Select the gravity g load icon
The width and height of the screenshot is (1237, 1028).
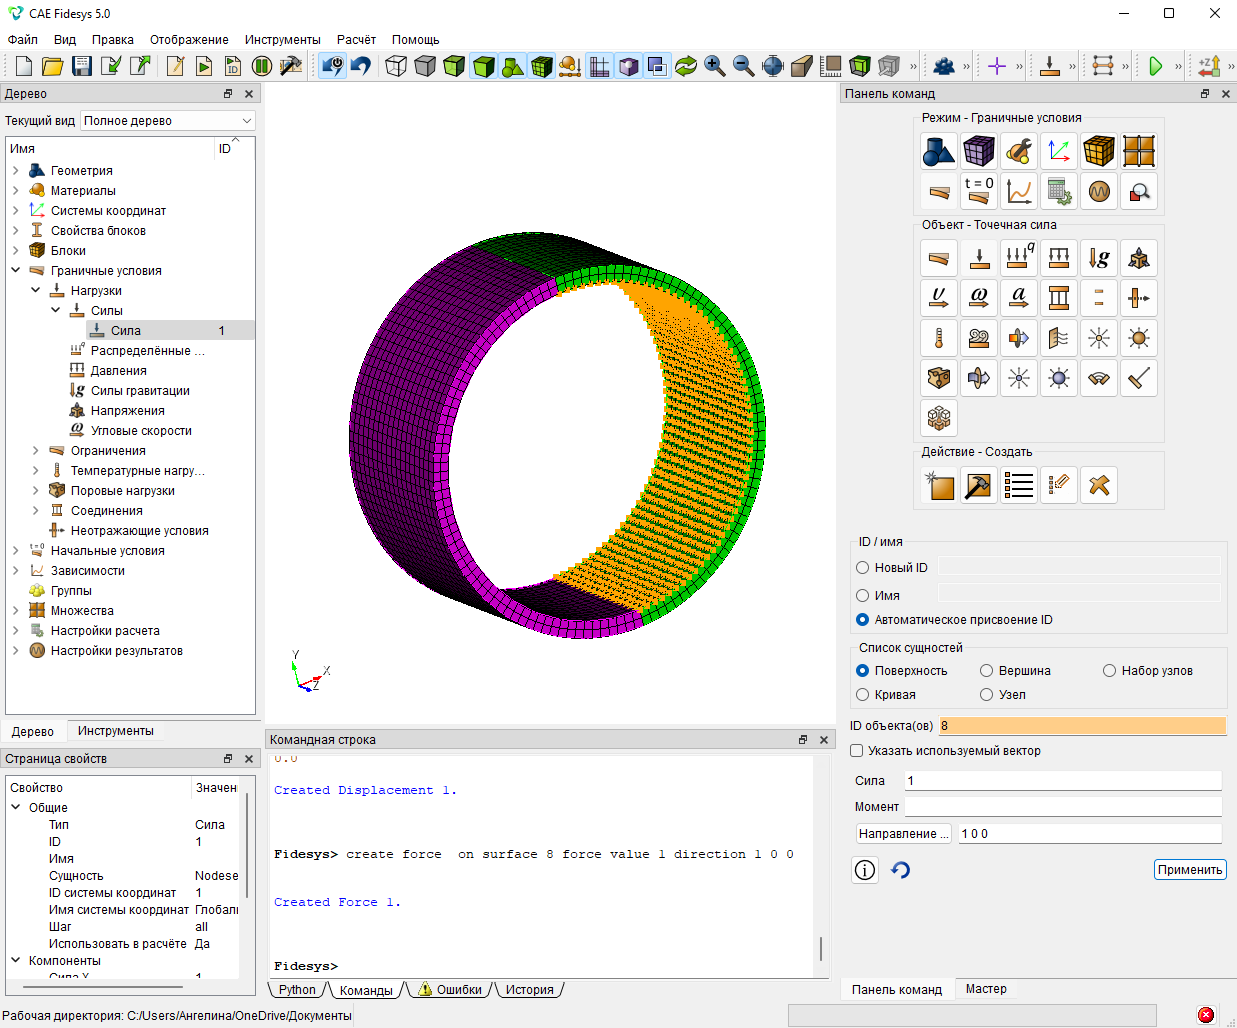(1099, 258)
